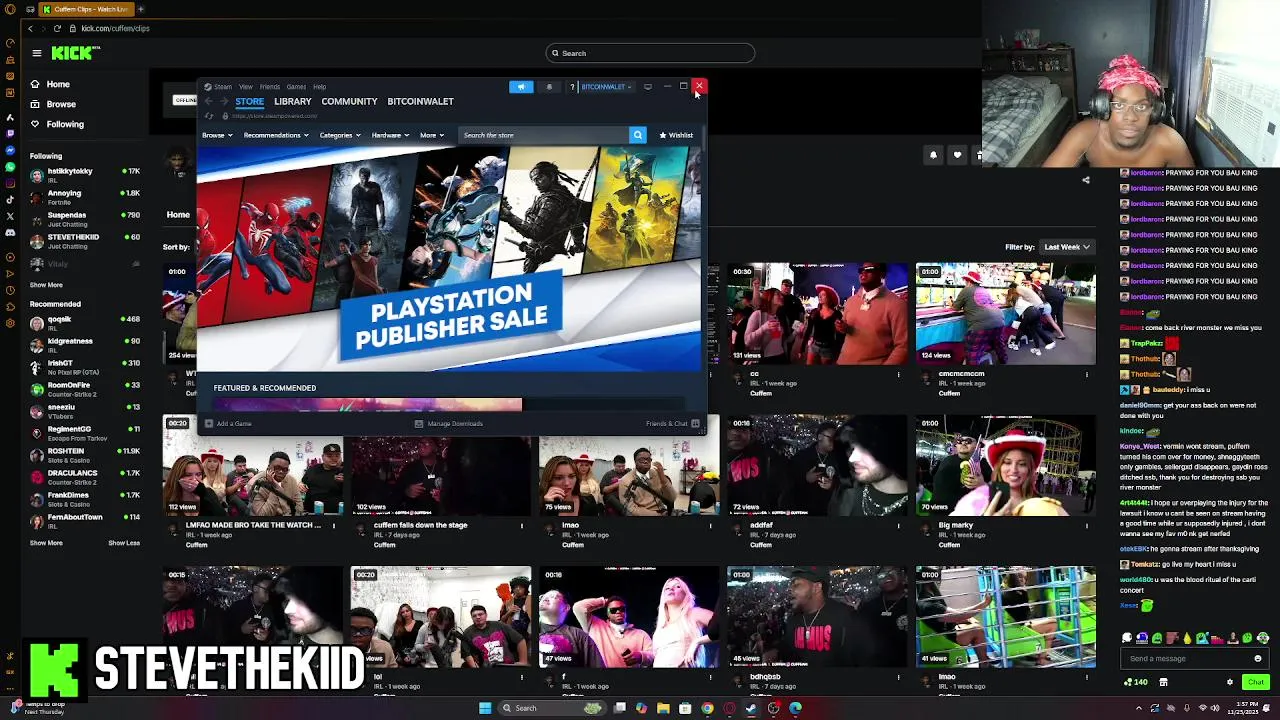Expand Steam More dropdown
The image size is (1280, 720).
pos(432,135)
